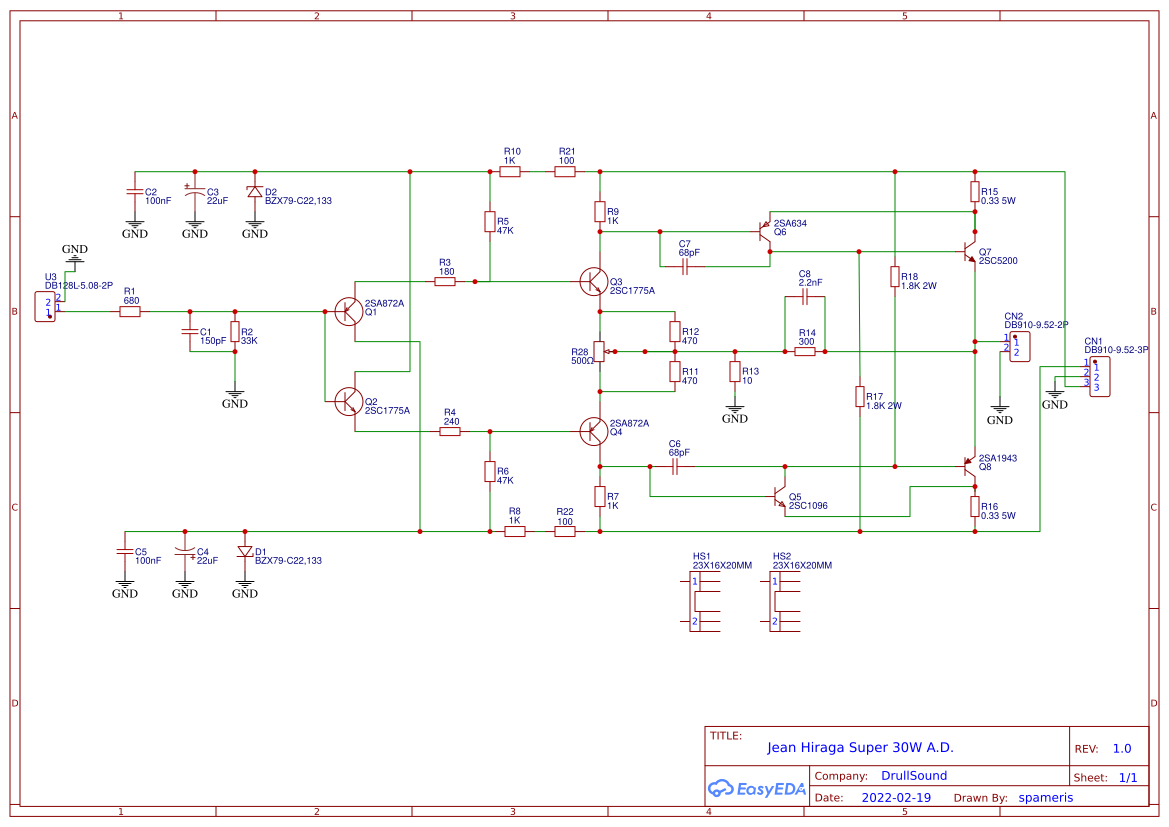The width and height of the screenshot is (1169, 827).
Task: Select the CN1 three-pin connector
Action: [1099, 376]
